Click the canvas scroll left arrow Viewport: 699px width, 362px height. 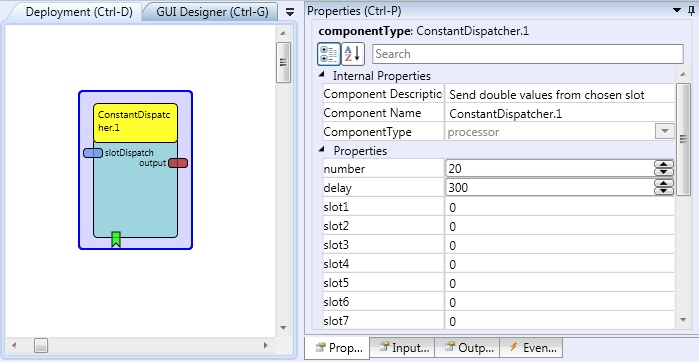pyautogui.click(x=14, y=345)
